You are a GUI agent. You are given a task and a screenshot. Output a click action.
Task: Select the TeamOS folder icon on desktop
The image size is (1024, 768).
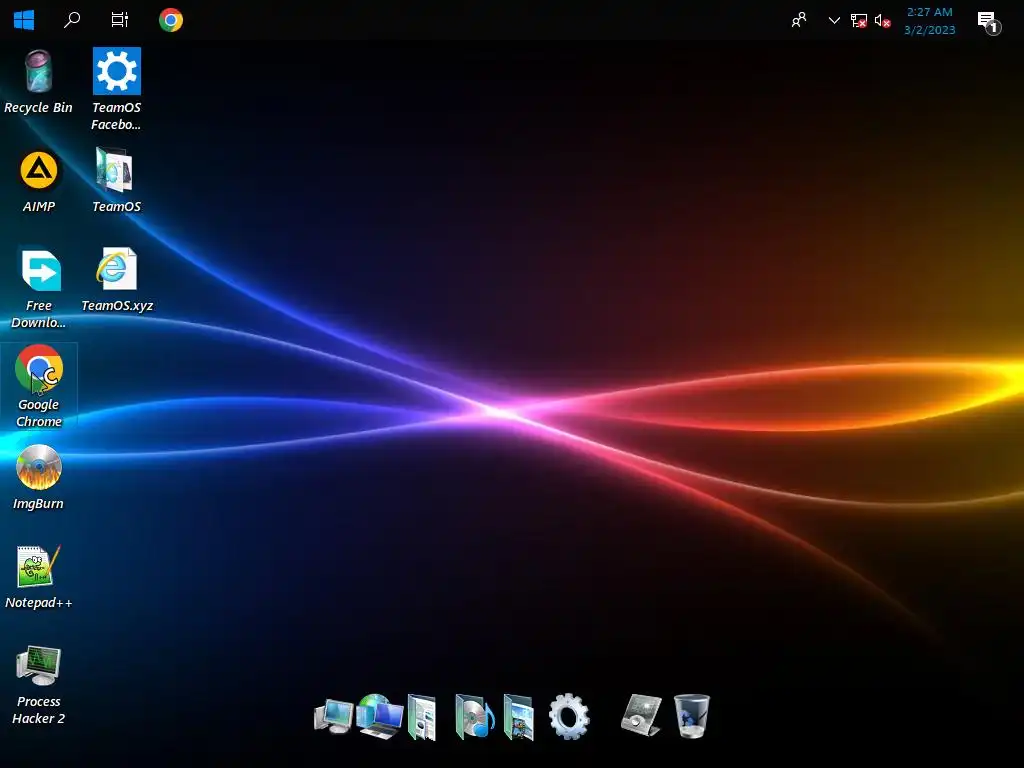coord(116,180)
